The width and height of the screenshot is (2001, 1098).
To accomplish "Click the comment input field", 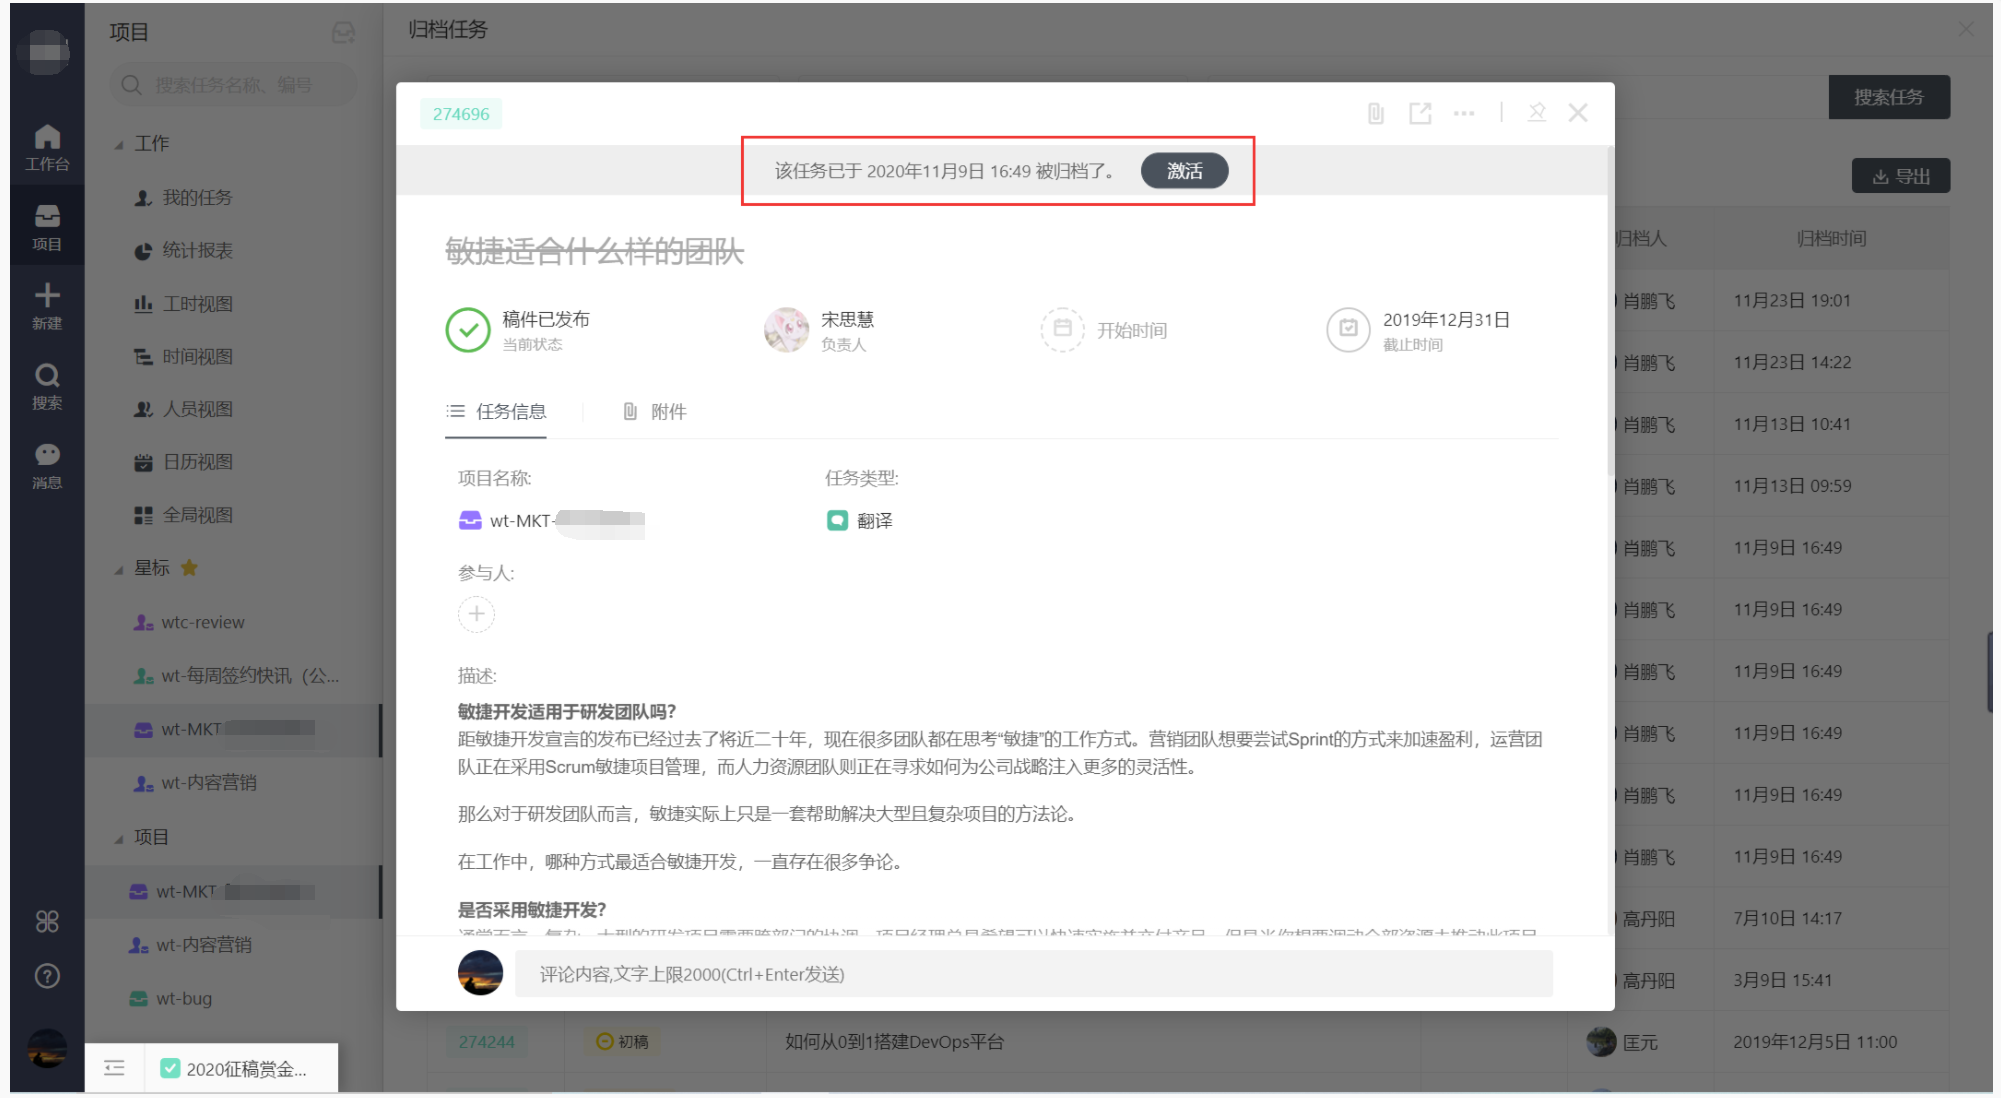I will click(1033, 974).
